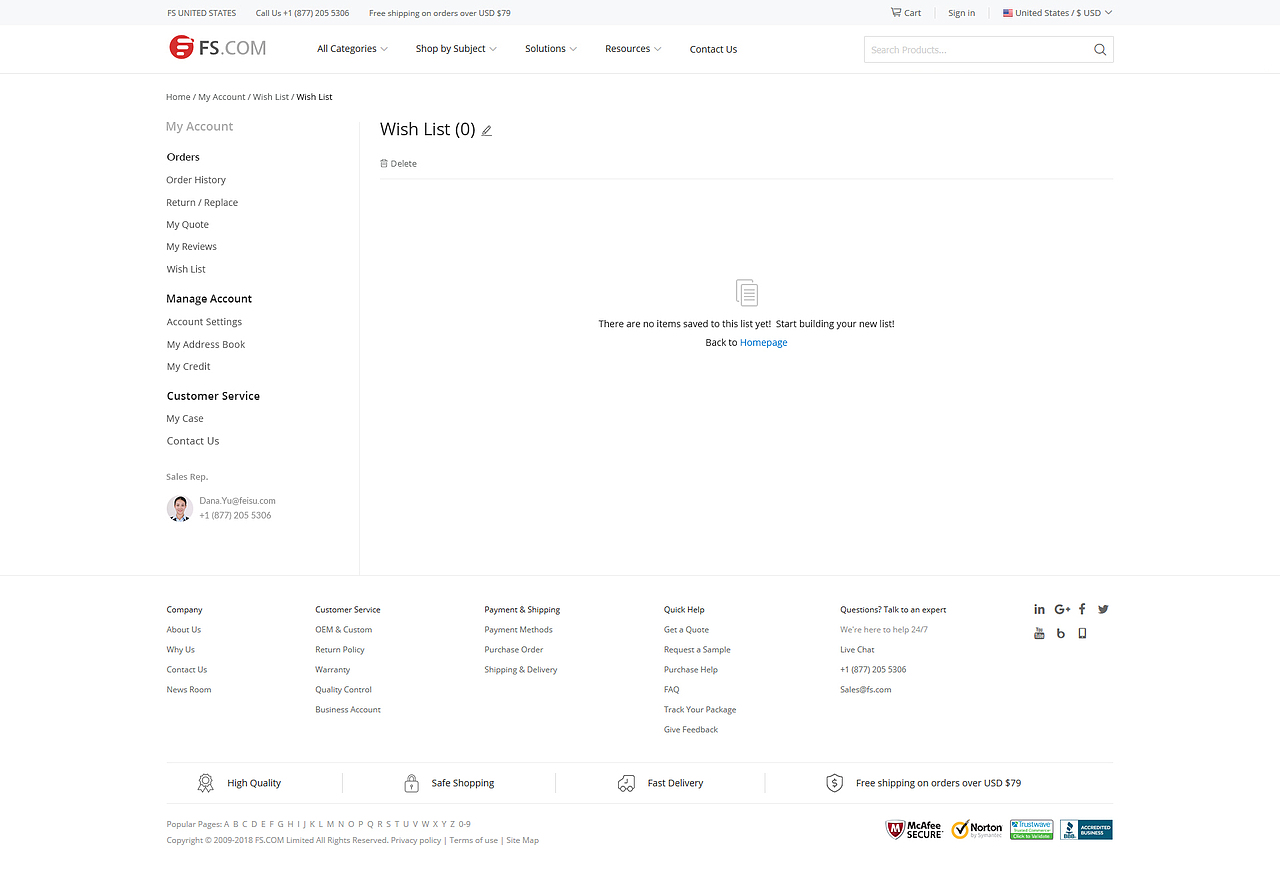This screenshot has width=1280, height=873.
Task: Open Why Us footer link
Action: (181, 650)
